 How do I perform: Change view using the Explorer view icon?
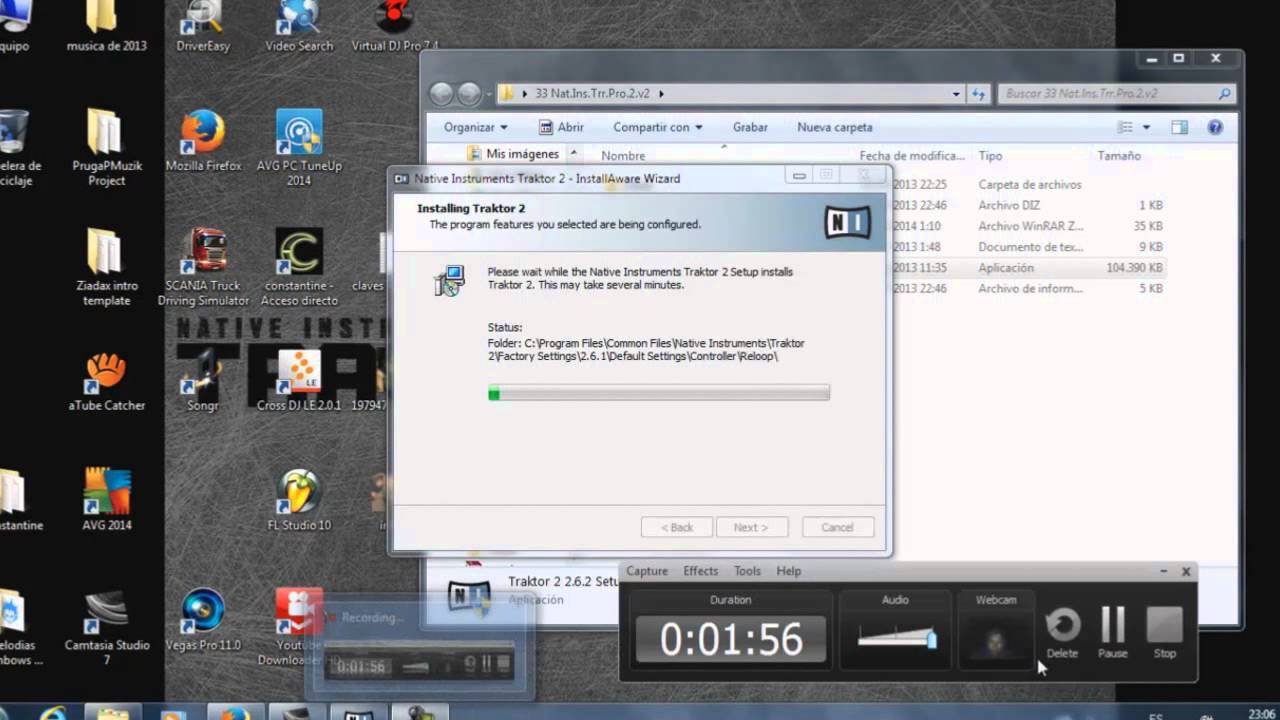point(1126,127)
